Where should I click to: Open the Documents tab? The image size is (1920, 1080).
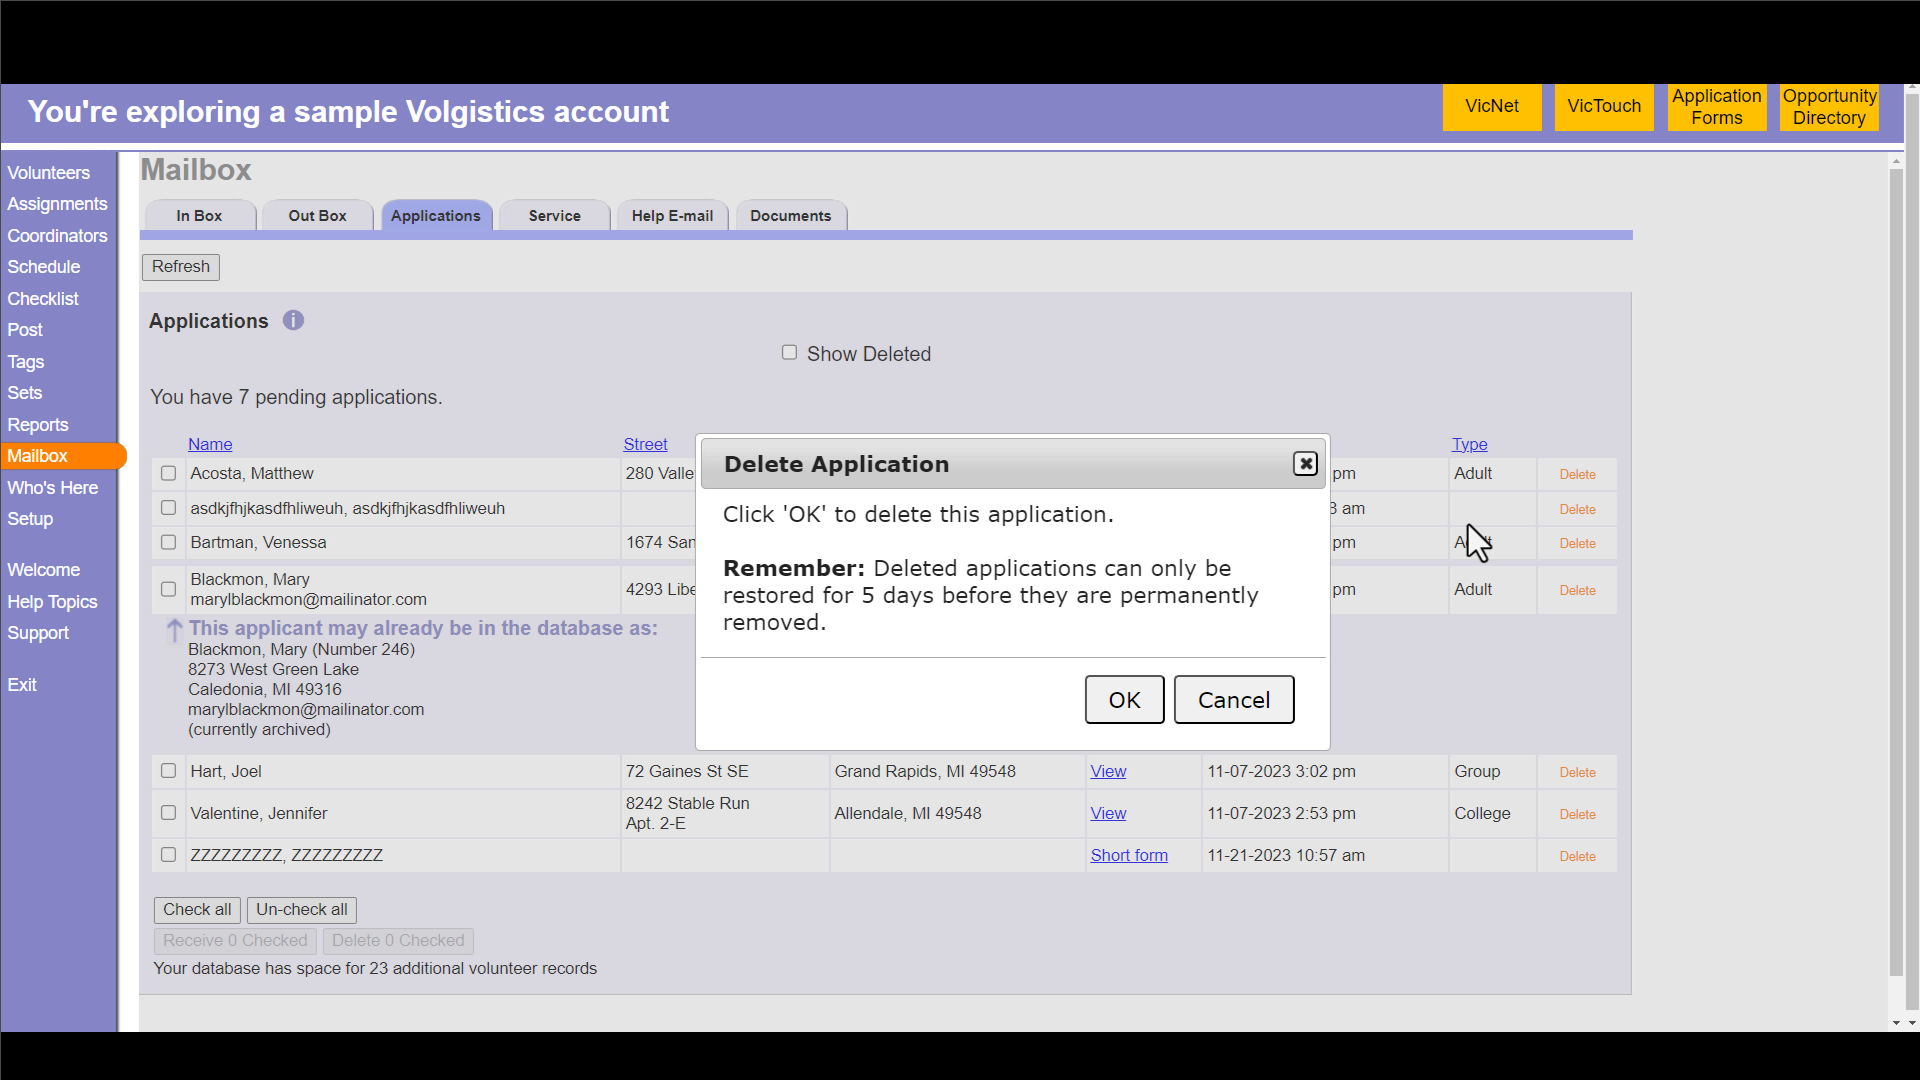pos(790,216)
